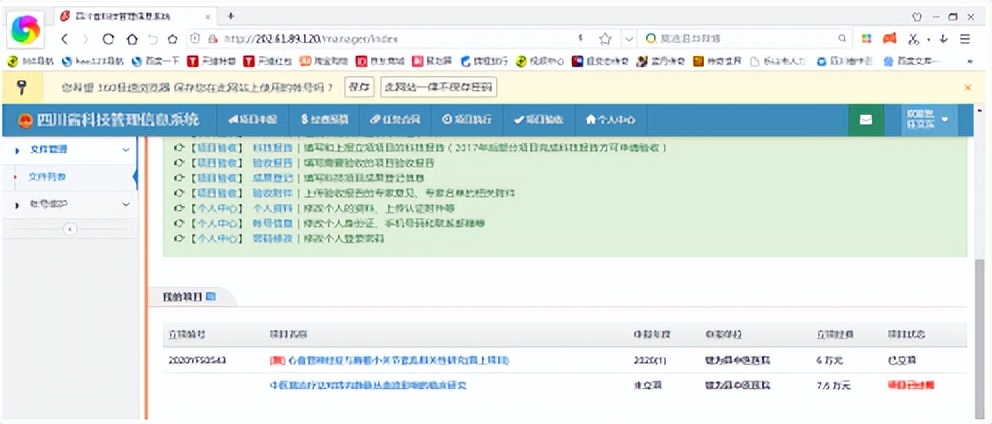Click the pentagon star icon left of address bar
The image size is (992, 424).
[x=172, y=39]
